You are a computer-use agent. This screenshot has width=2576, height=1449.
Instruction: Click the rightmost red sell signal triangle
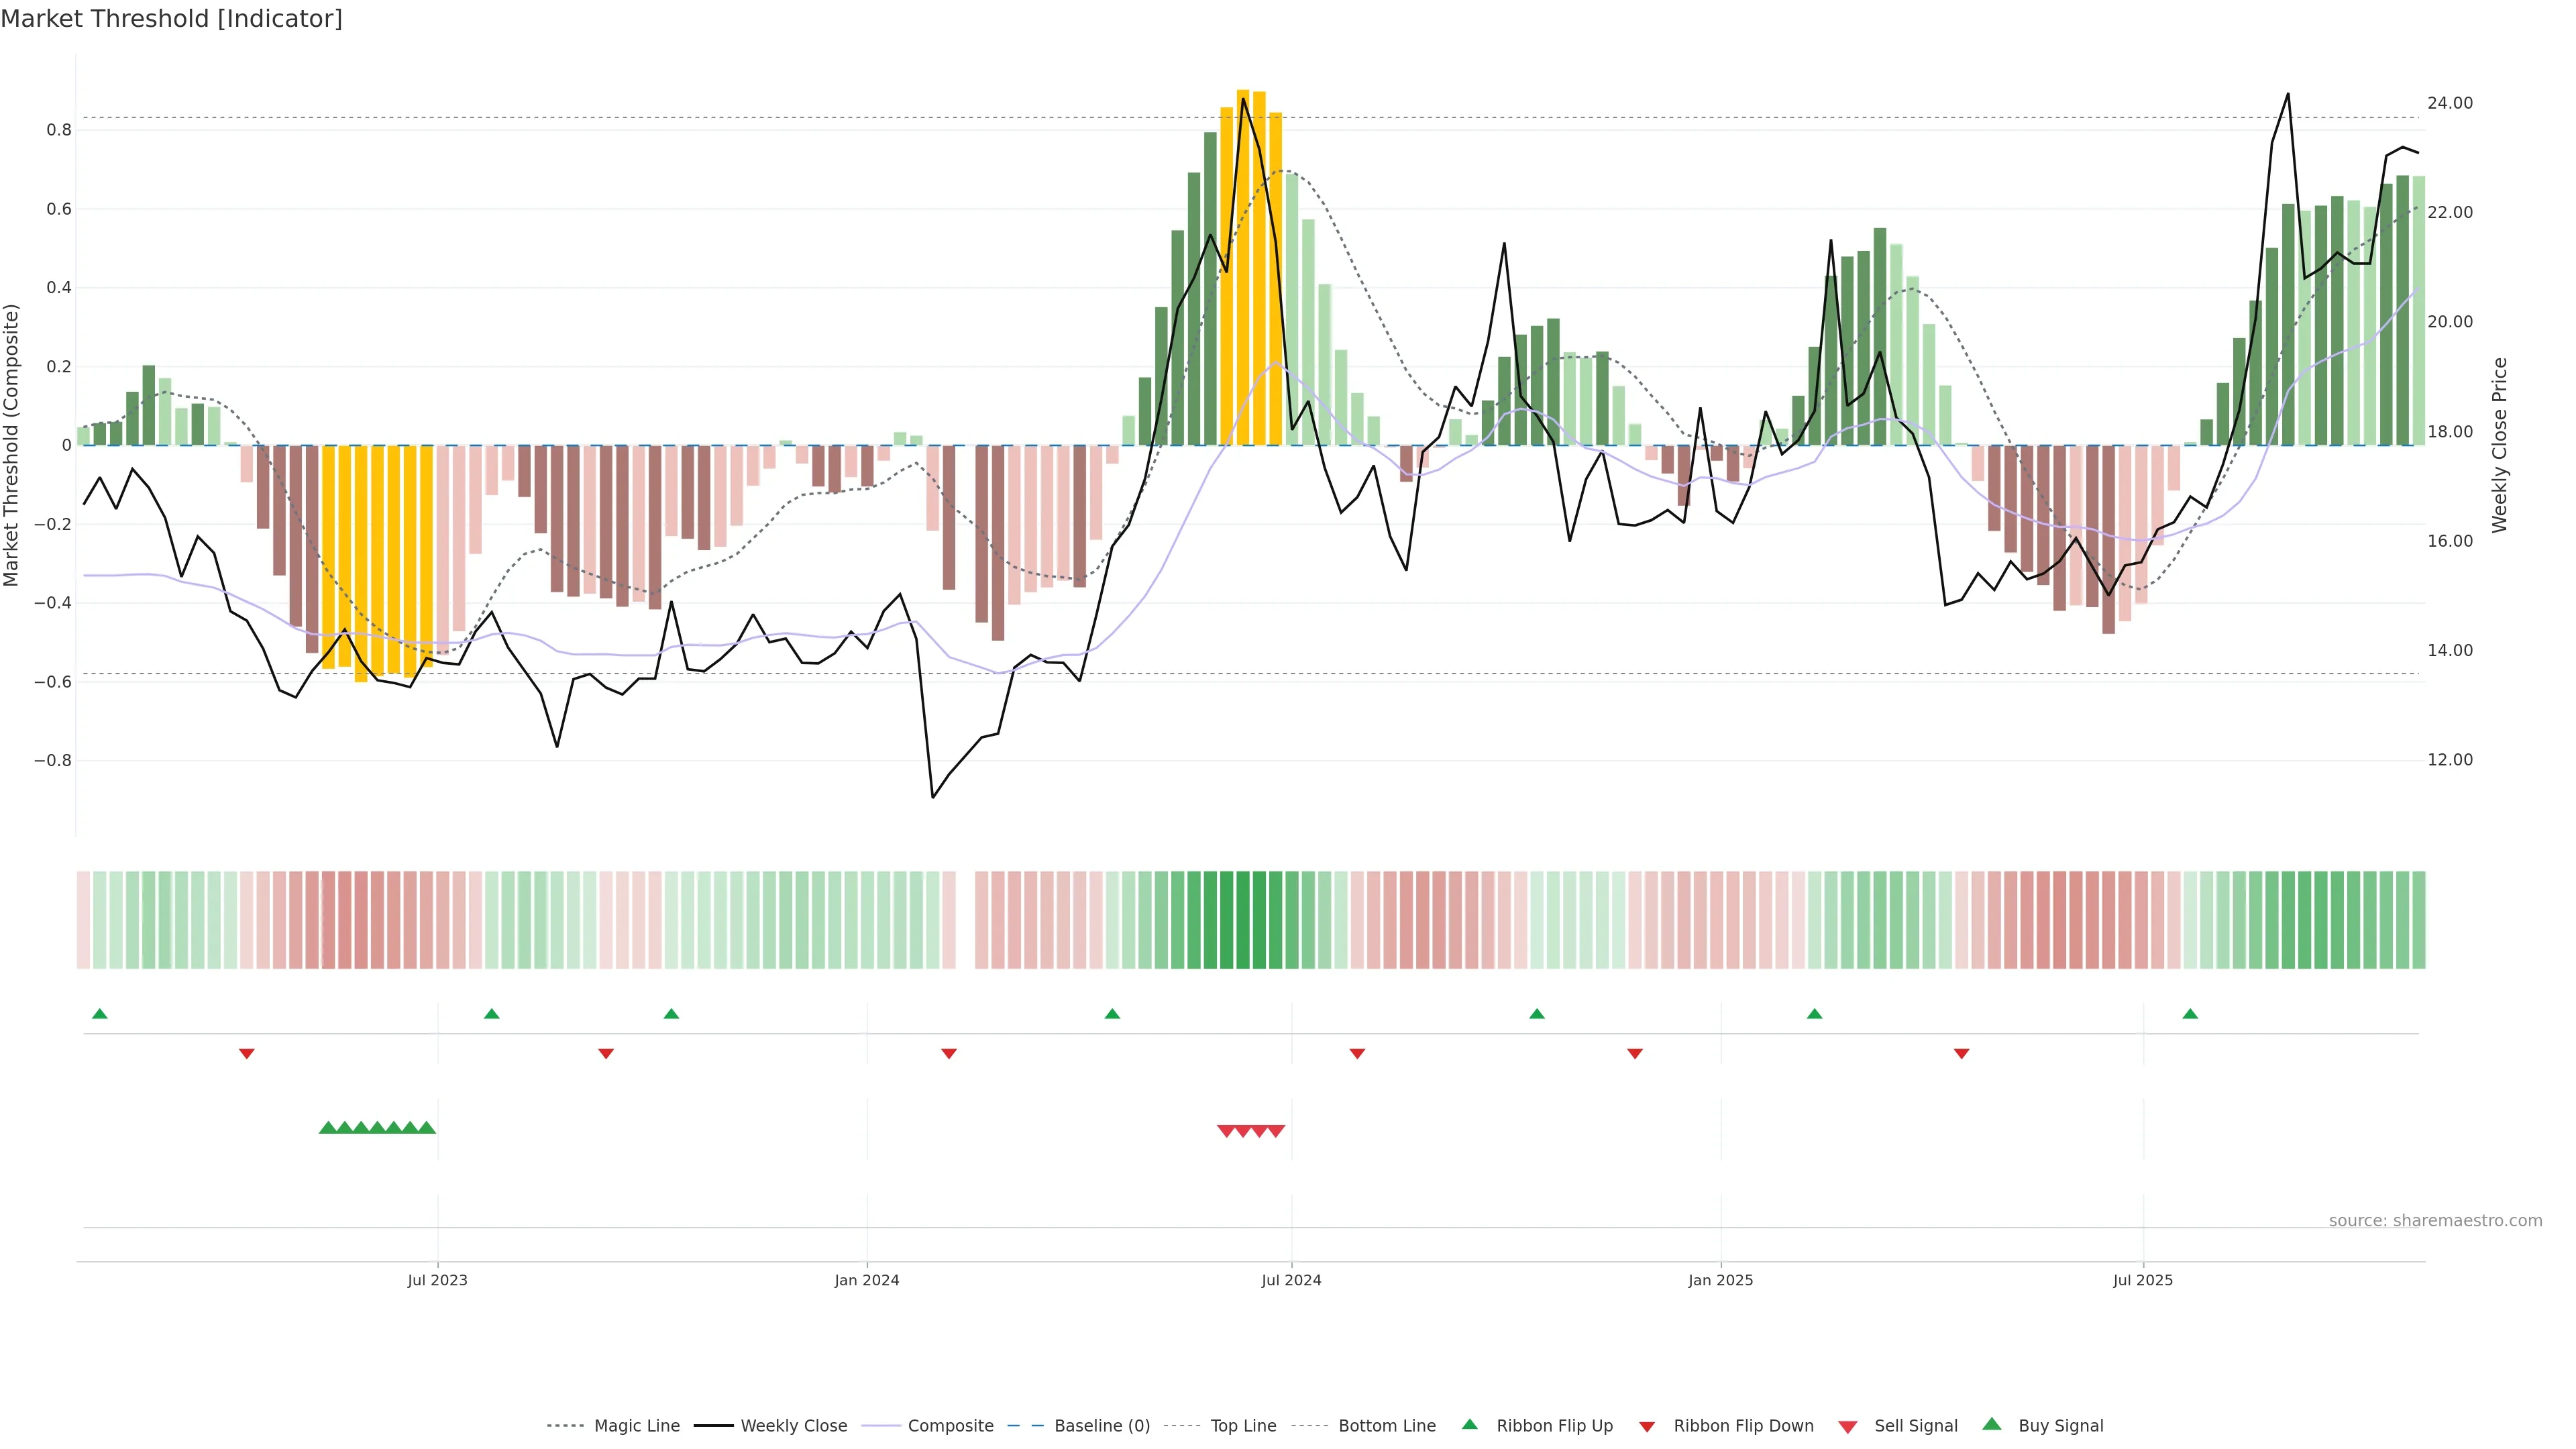point(1276,1131)
